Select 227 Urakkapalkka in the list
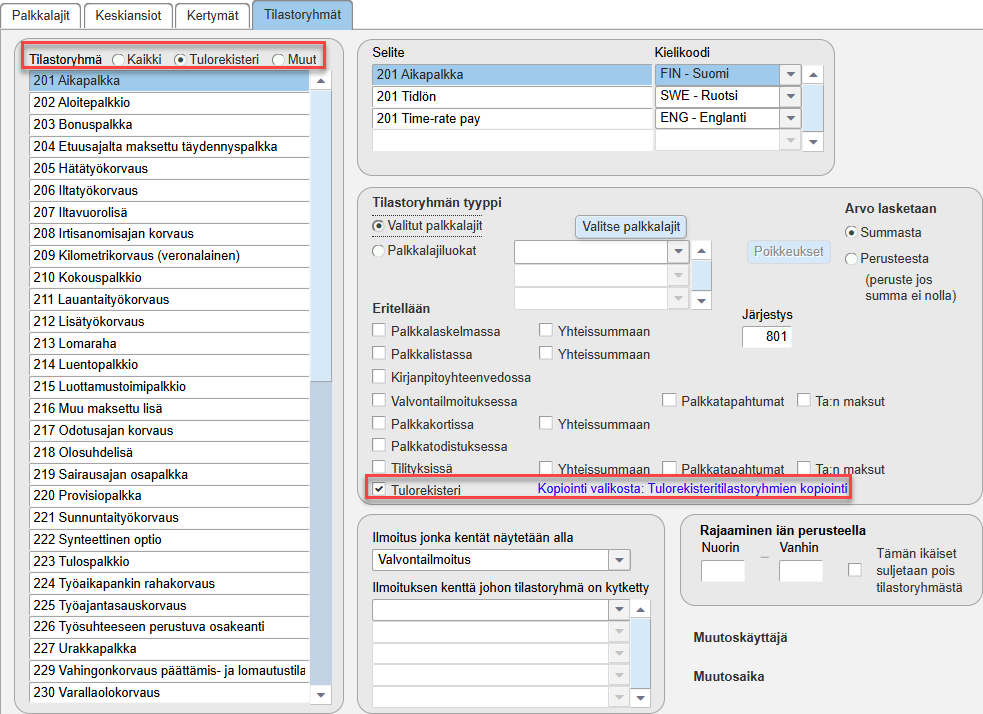Screen dimensions: 983x714 (169, 648)
